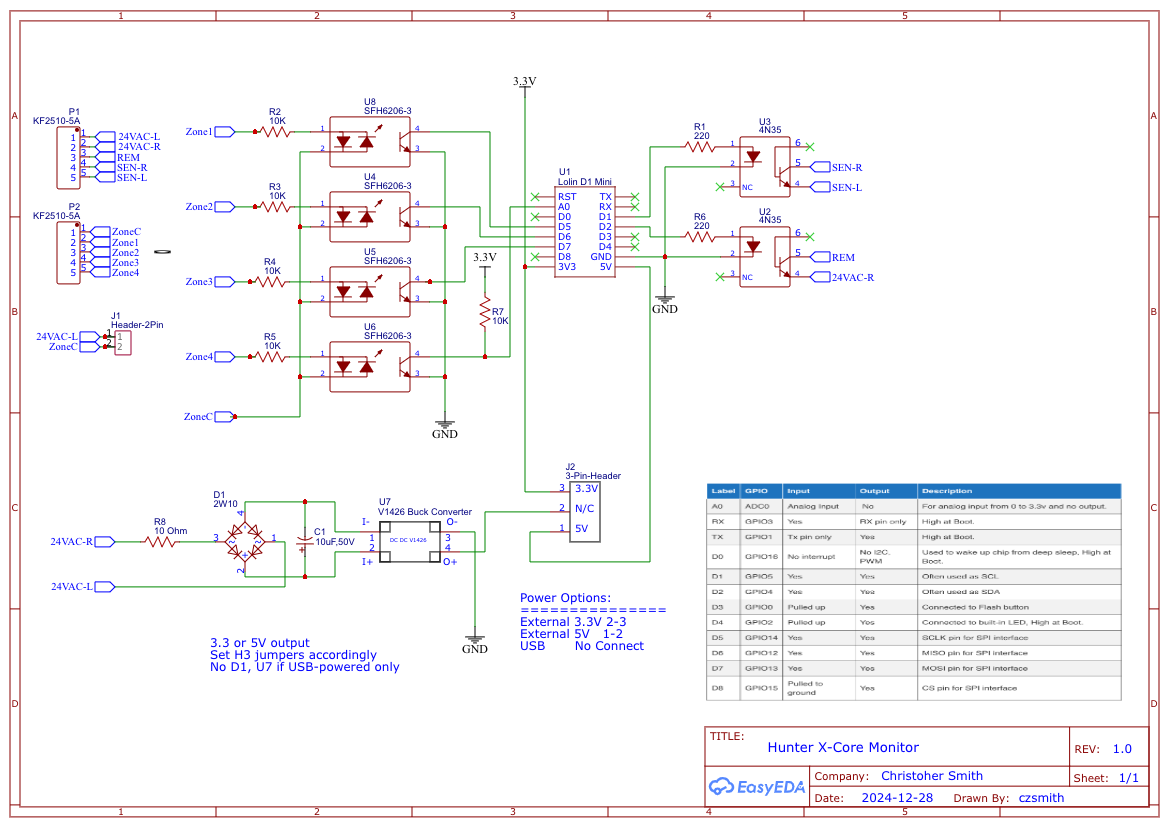Click the title text Hunter X-Core Monitor
Viewport: 1169px width, 827px height.
click(843, 747)
